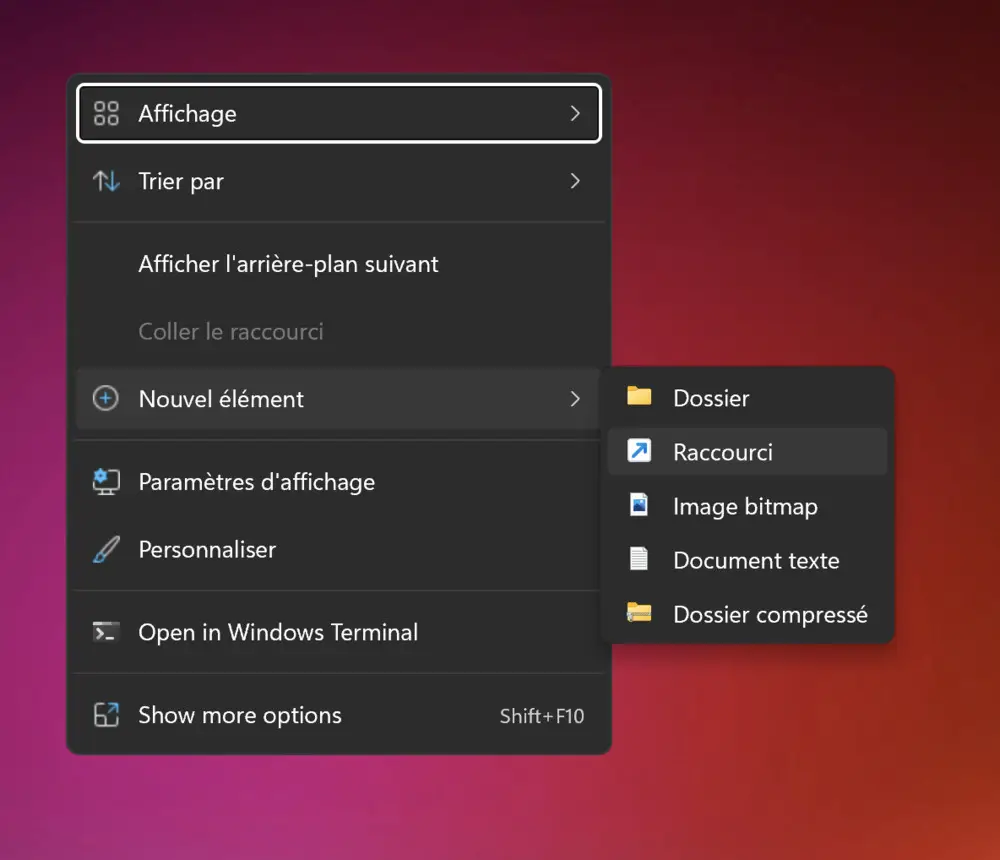
Task: Click the Image bitmap file icon
Action: tap(639, 506)
